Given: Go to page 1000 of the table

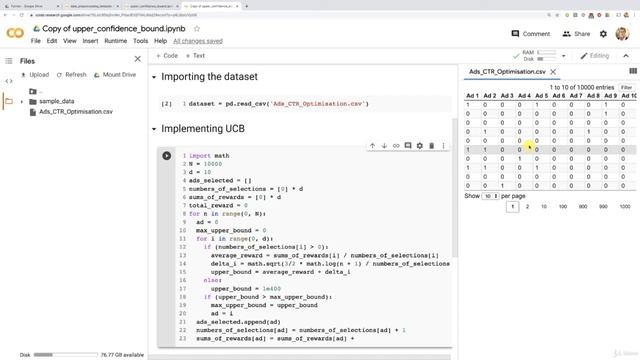Looking at the screenshot, I should pos(625,207).
